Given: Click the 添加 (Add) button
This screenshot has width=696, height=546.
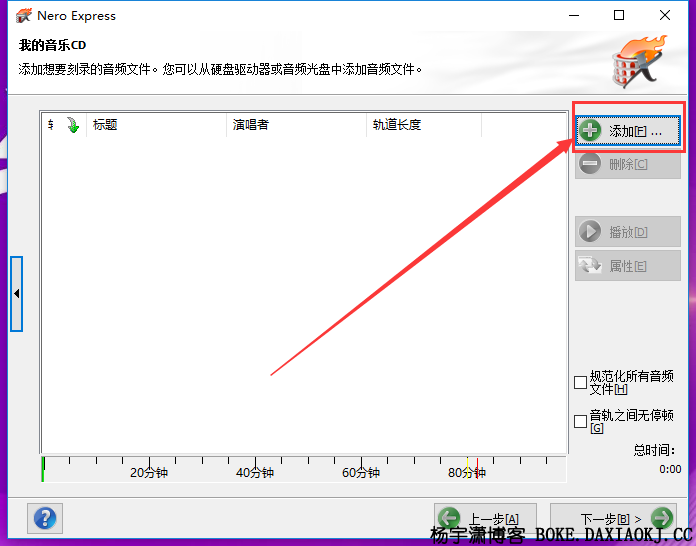Looking at the screenshot, I should click(x=628, y=131).
